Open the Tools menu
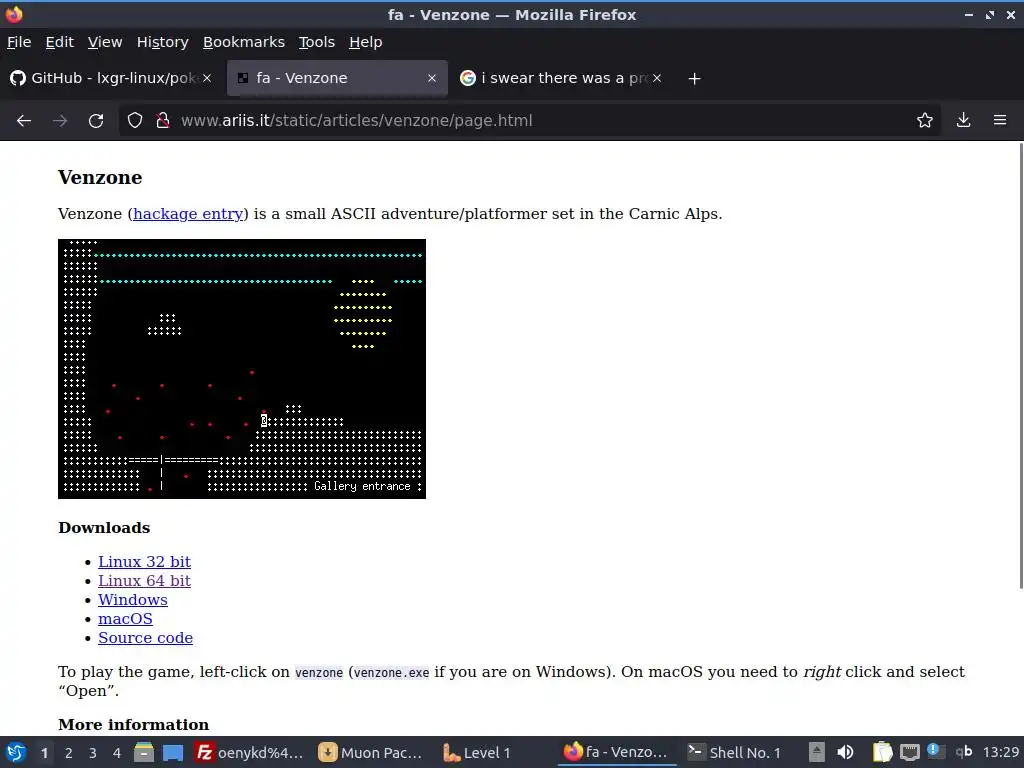The image size is (1024, 768). [x=317, y=42]
